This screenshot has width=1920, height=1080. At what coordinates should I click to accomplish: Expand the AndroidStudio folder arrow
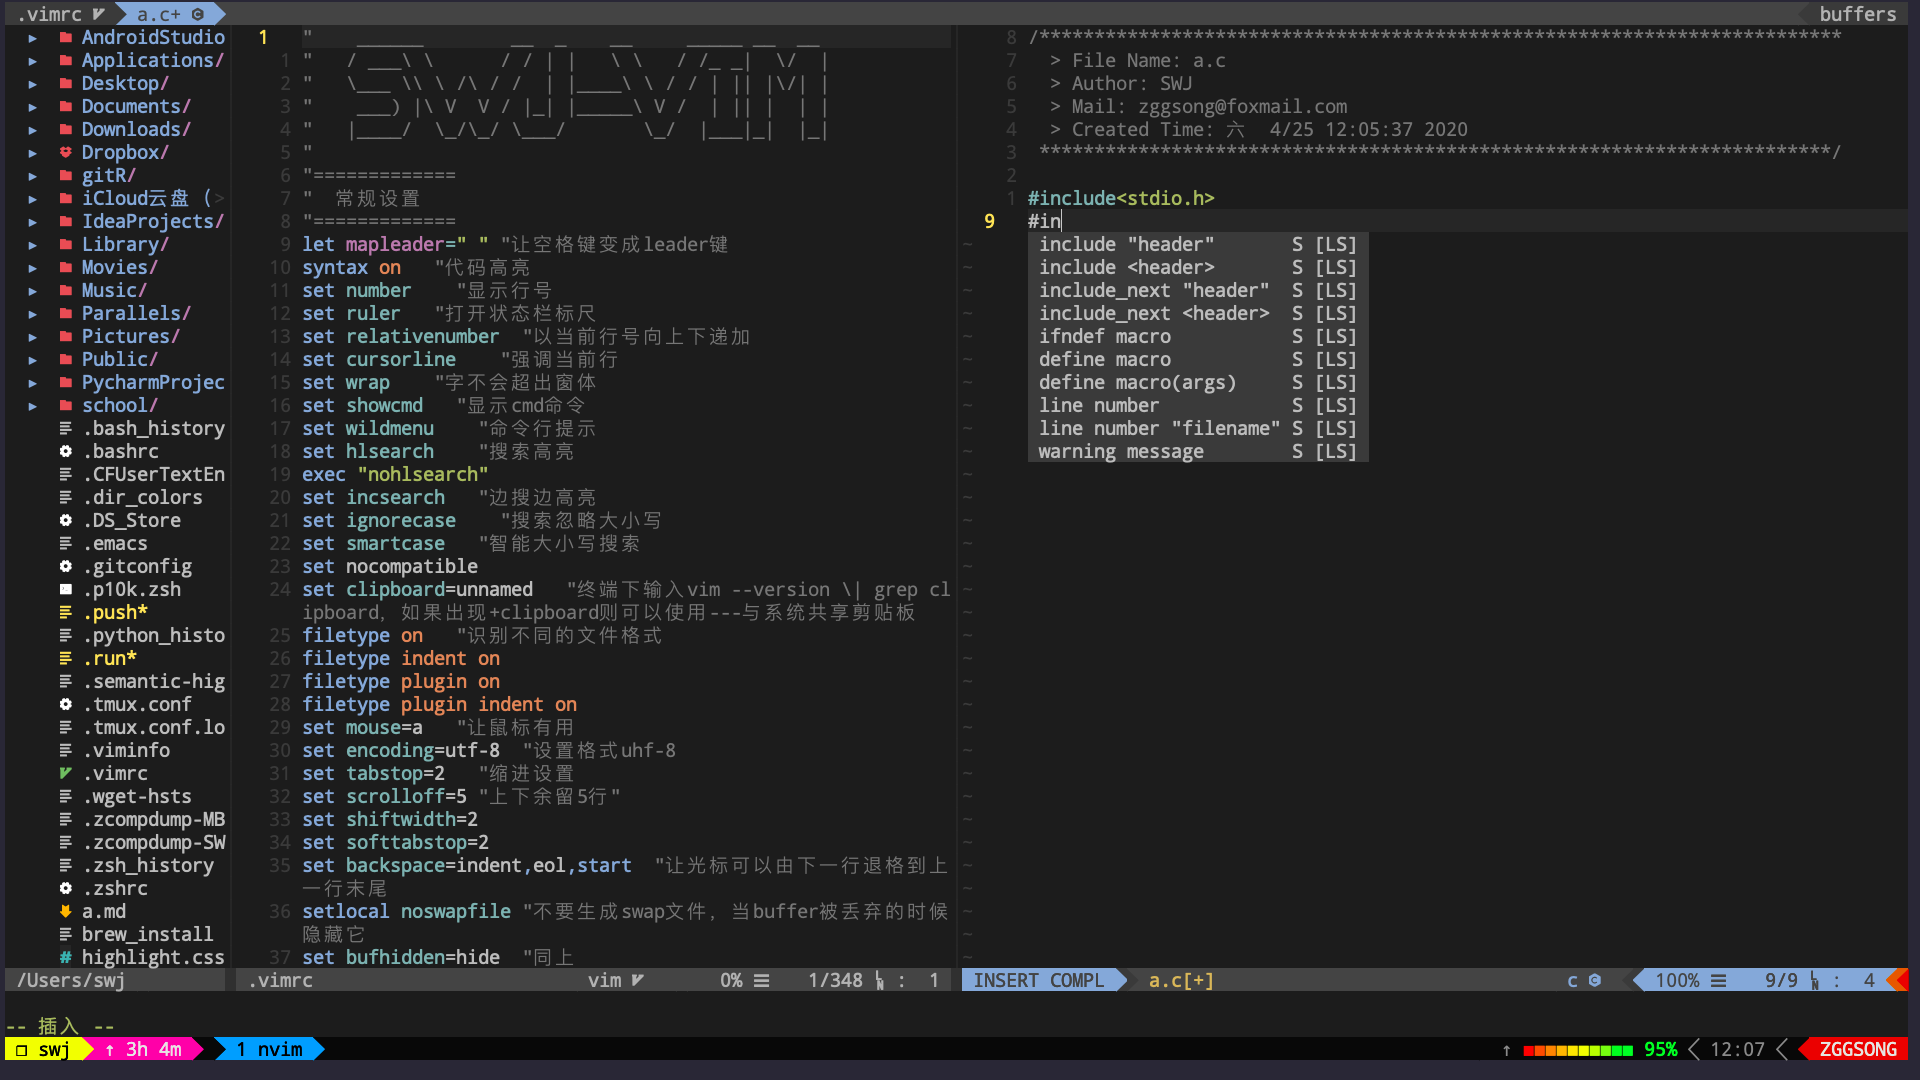click(33, 38)
